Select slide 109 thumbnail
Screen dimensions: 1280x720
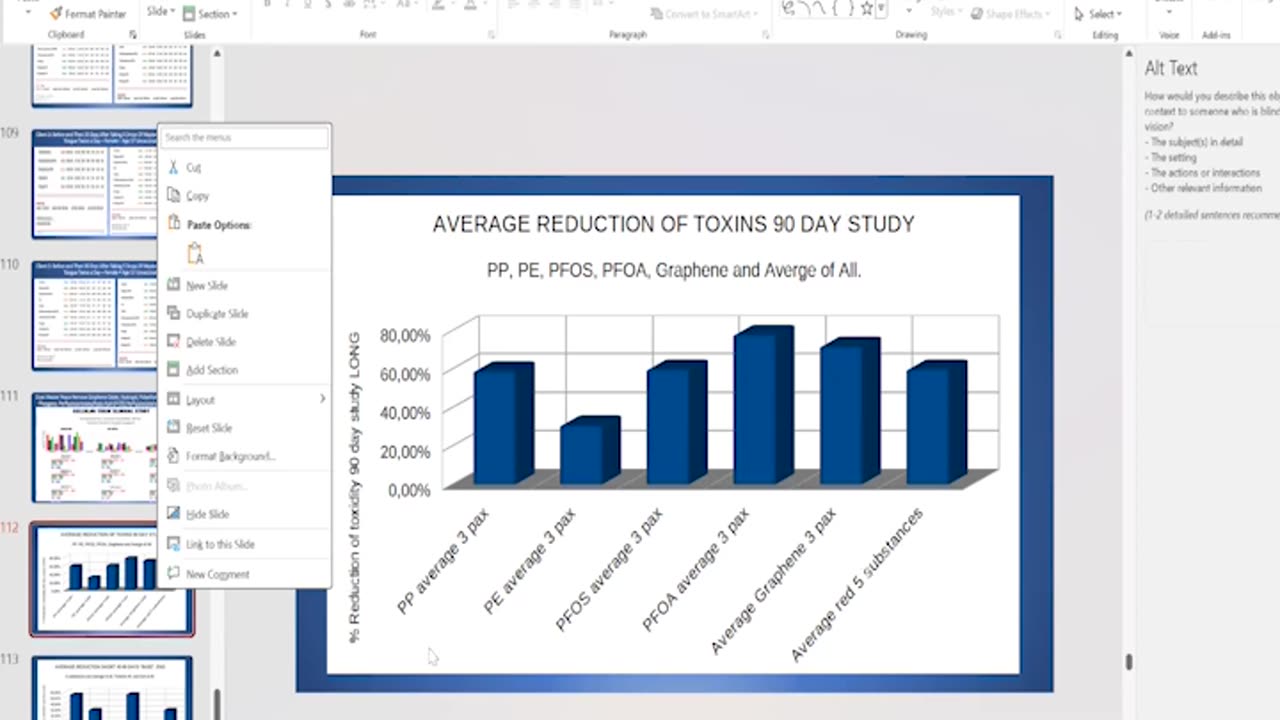94,182
